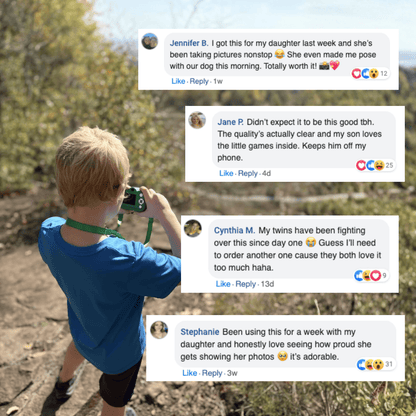Reply to Jane P.'s comment
Image resolution: width=416 pixels, height=416 pixels.
click(x=248, y=173)
